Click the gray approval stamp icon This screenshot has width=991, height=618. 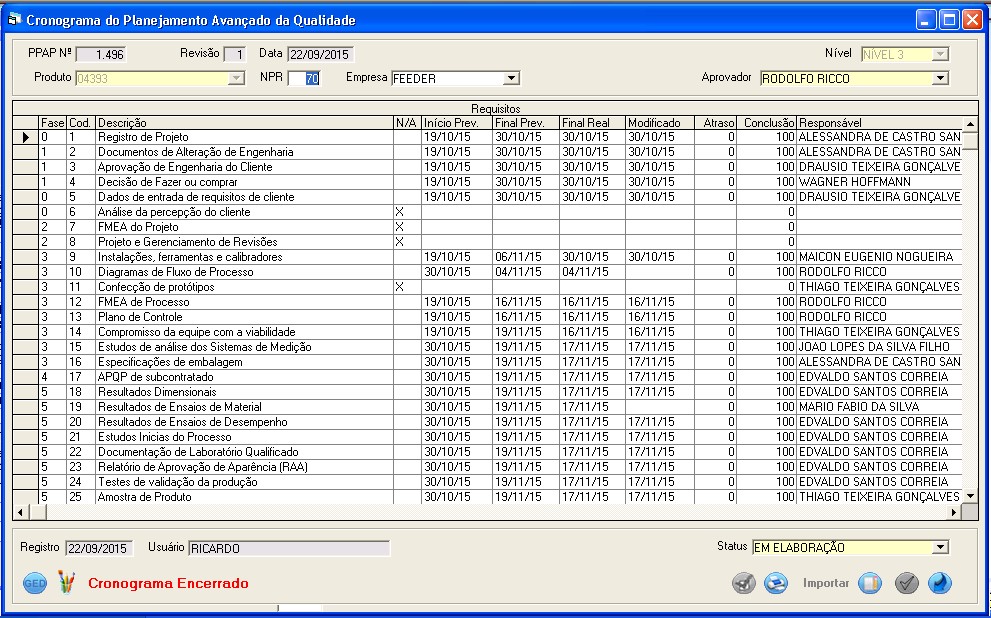[x=744, y=583]
